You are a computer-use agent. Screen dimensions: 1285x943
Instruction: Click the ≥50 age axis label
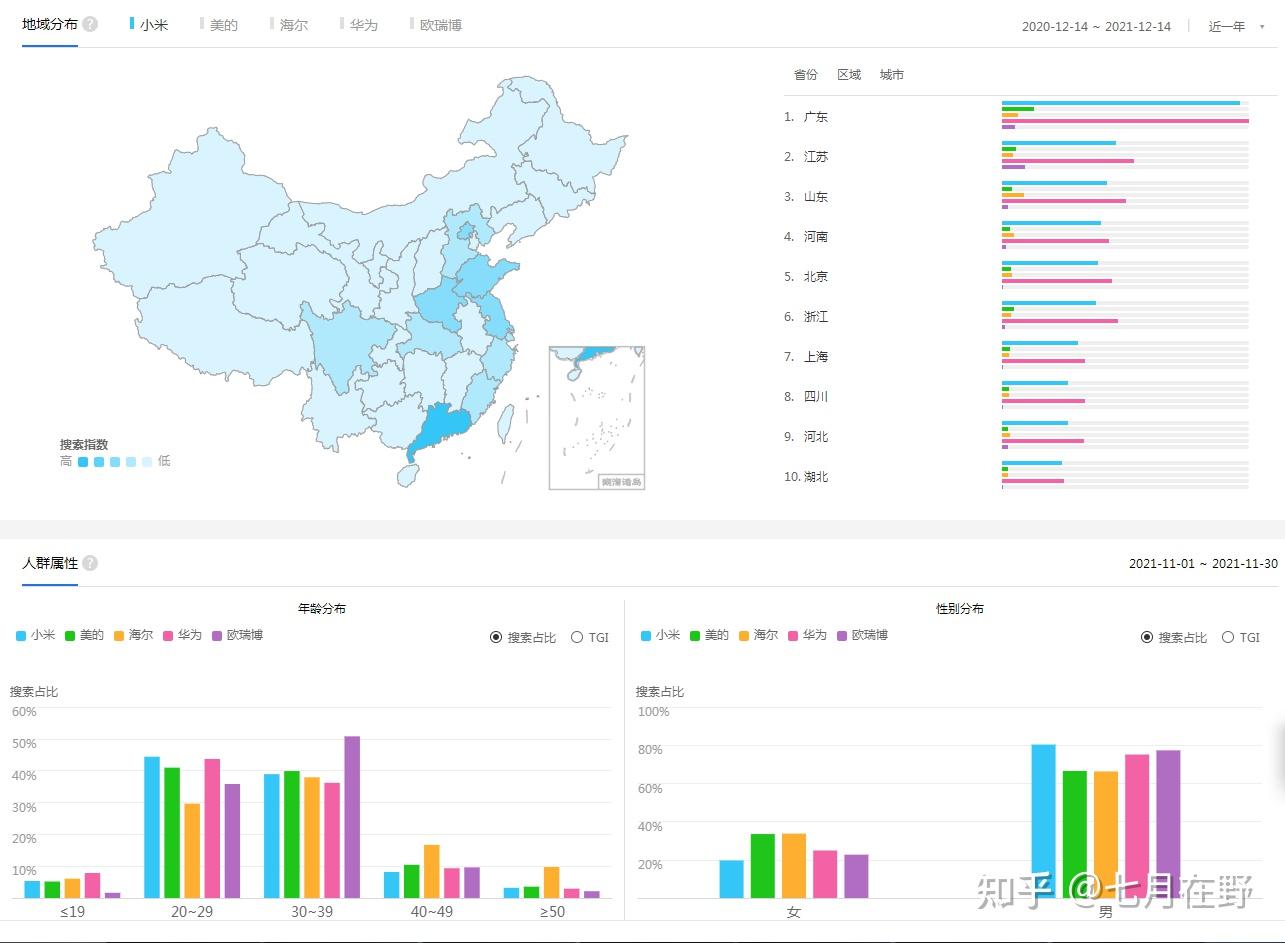(552, 911)
